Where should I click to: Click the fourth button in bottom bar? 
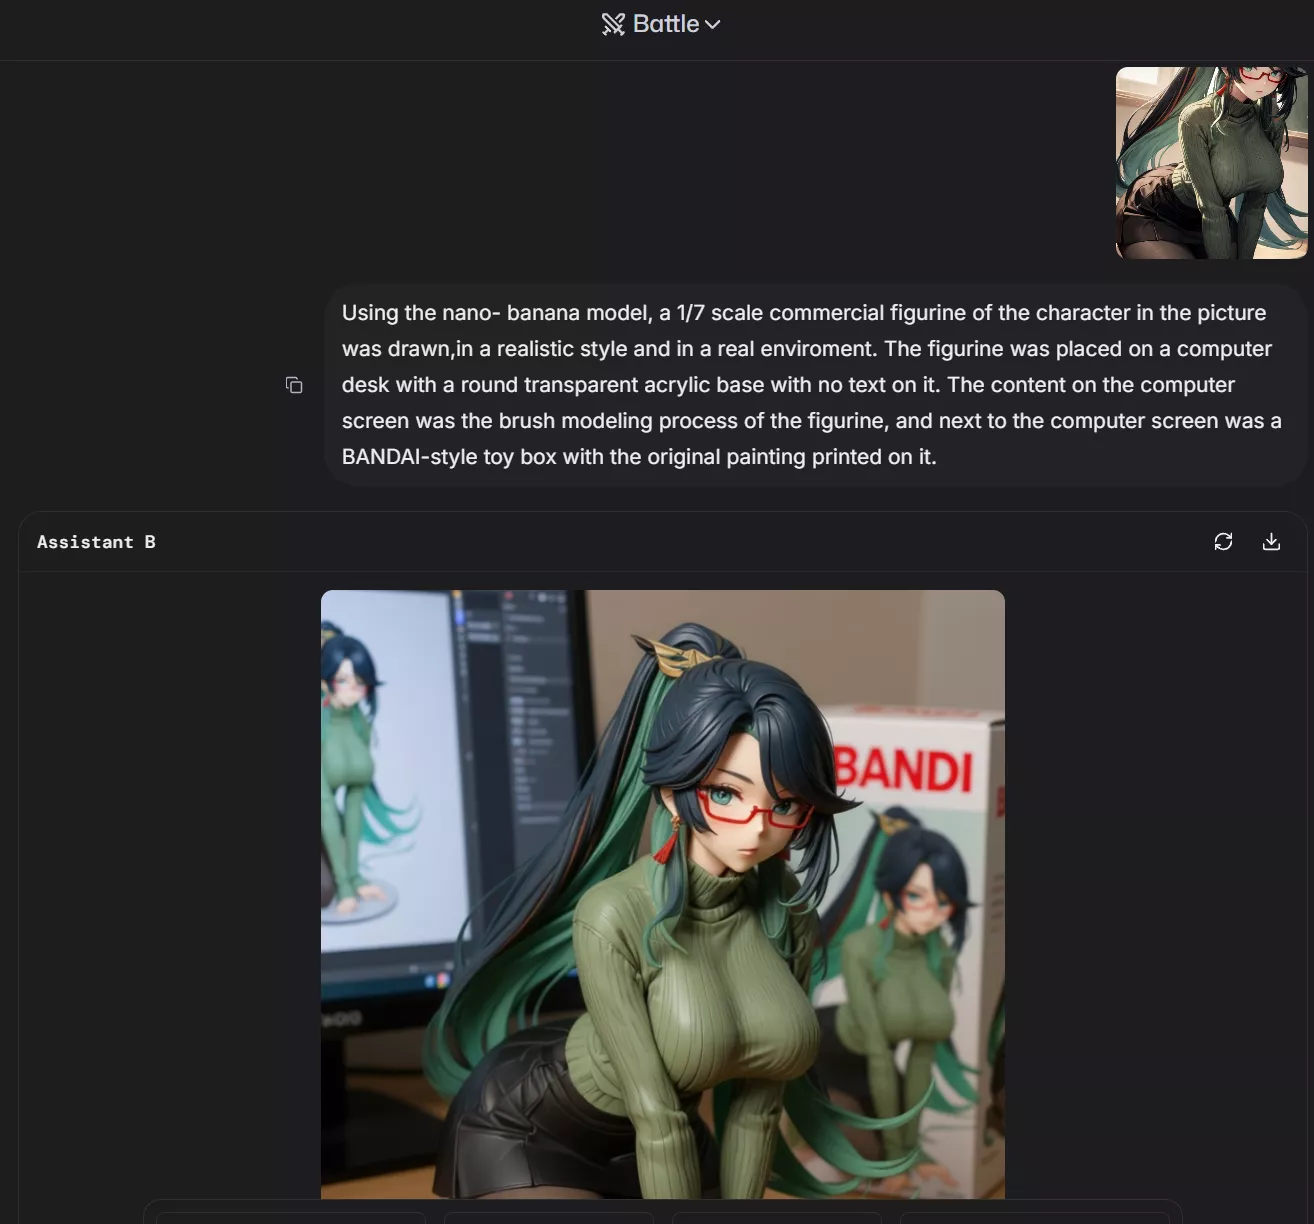click(1034, 1217)
